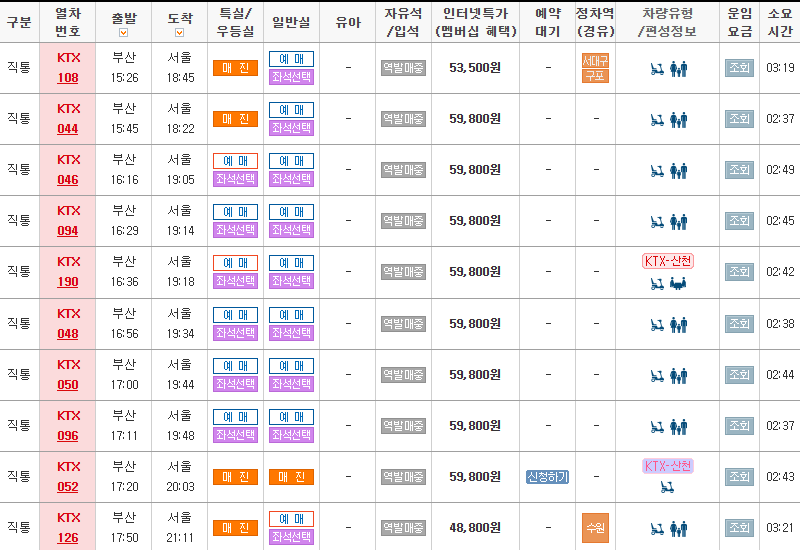Click the wheelchair icon in the KTX 052 row
The image size is (811, 550).
(667, 487)
